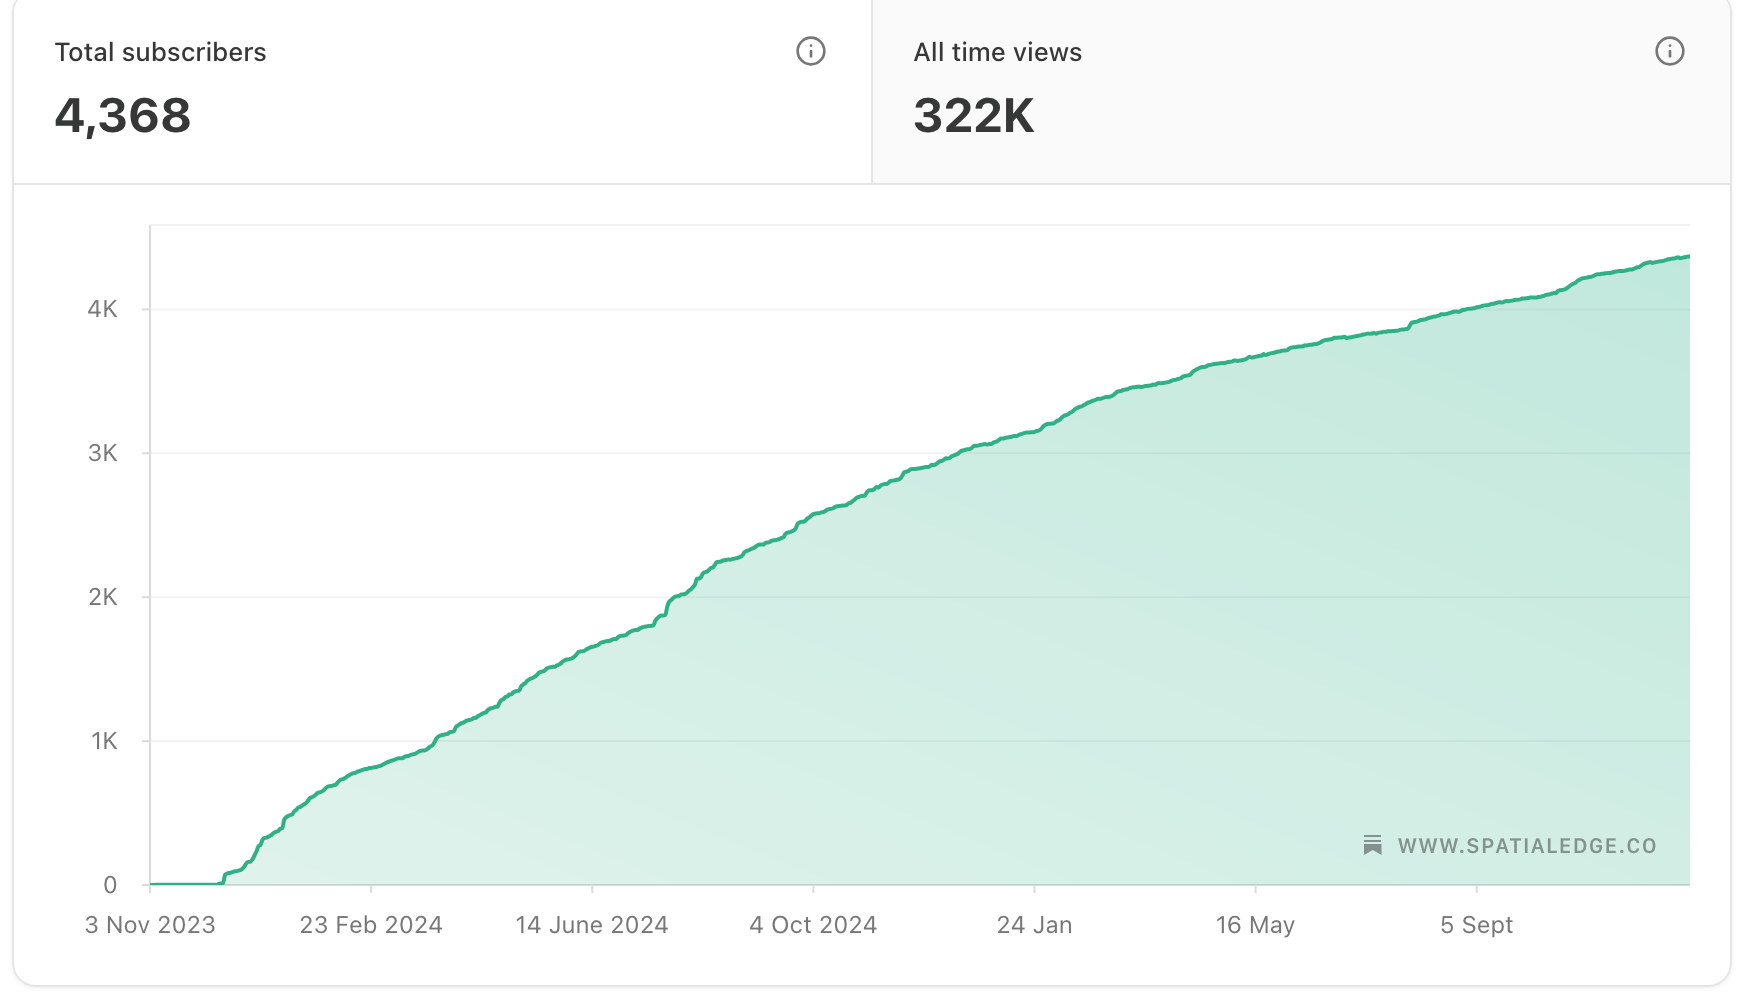Click the 5 Sept axis label

pos(1477,925)
